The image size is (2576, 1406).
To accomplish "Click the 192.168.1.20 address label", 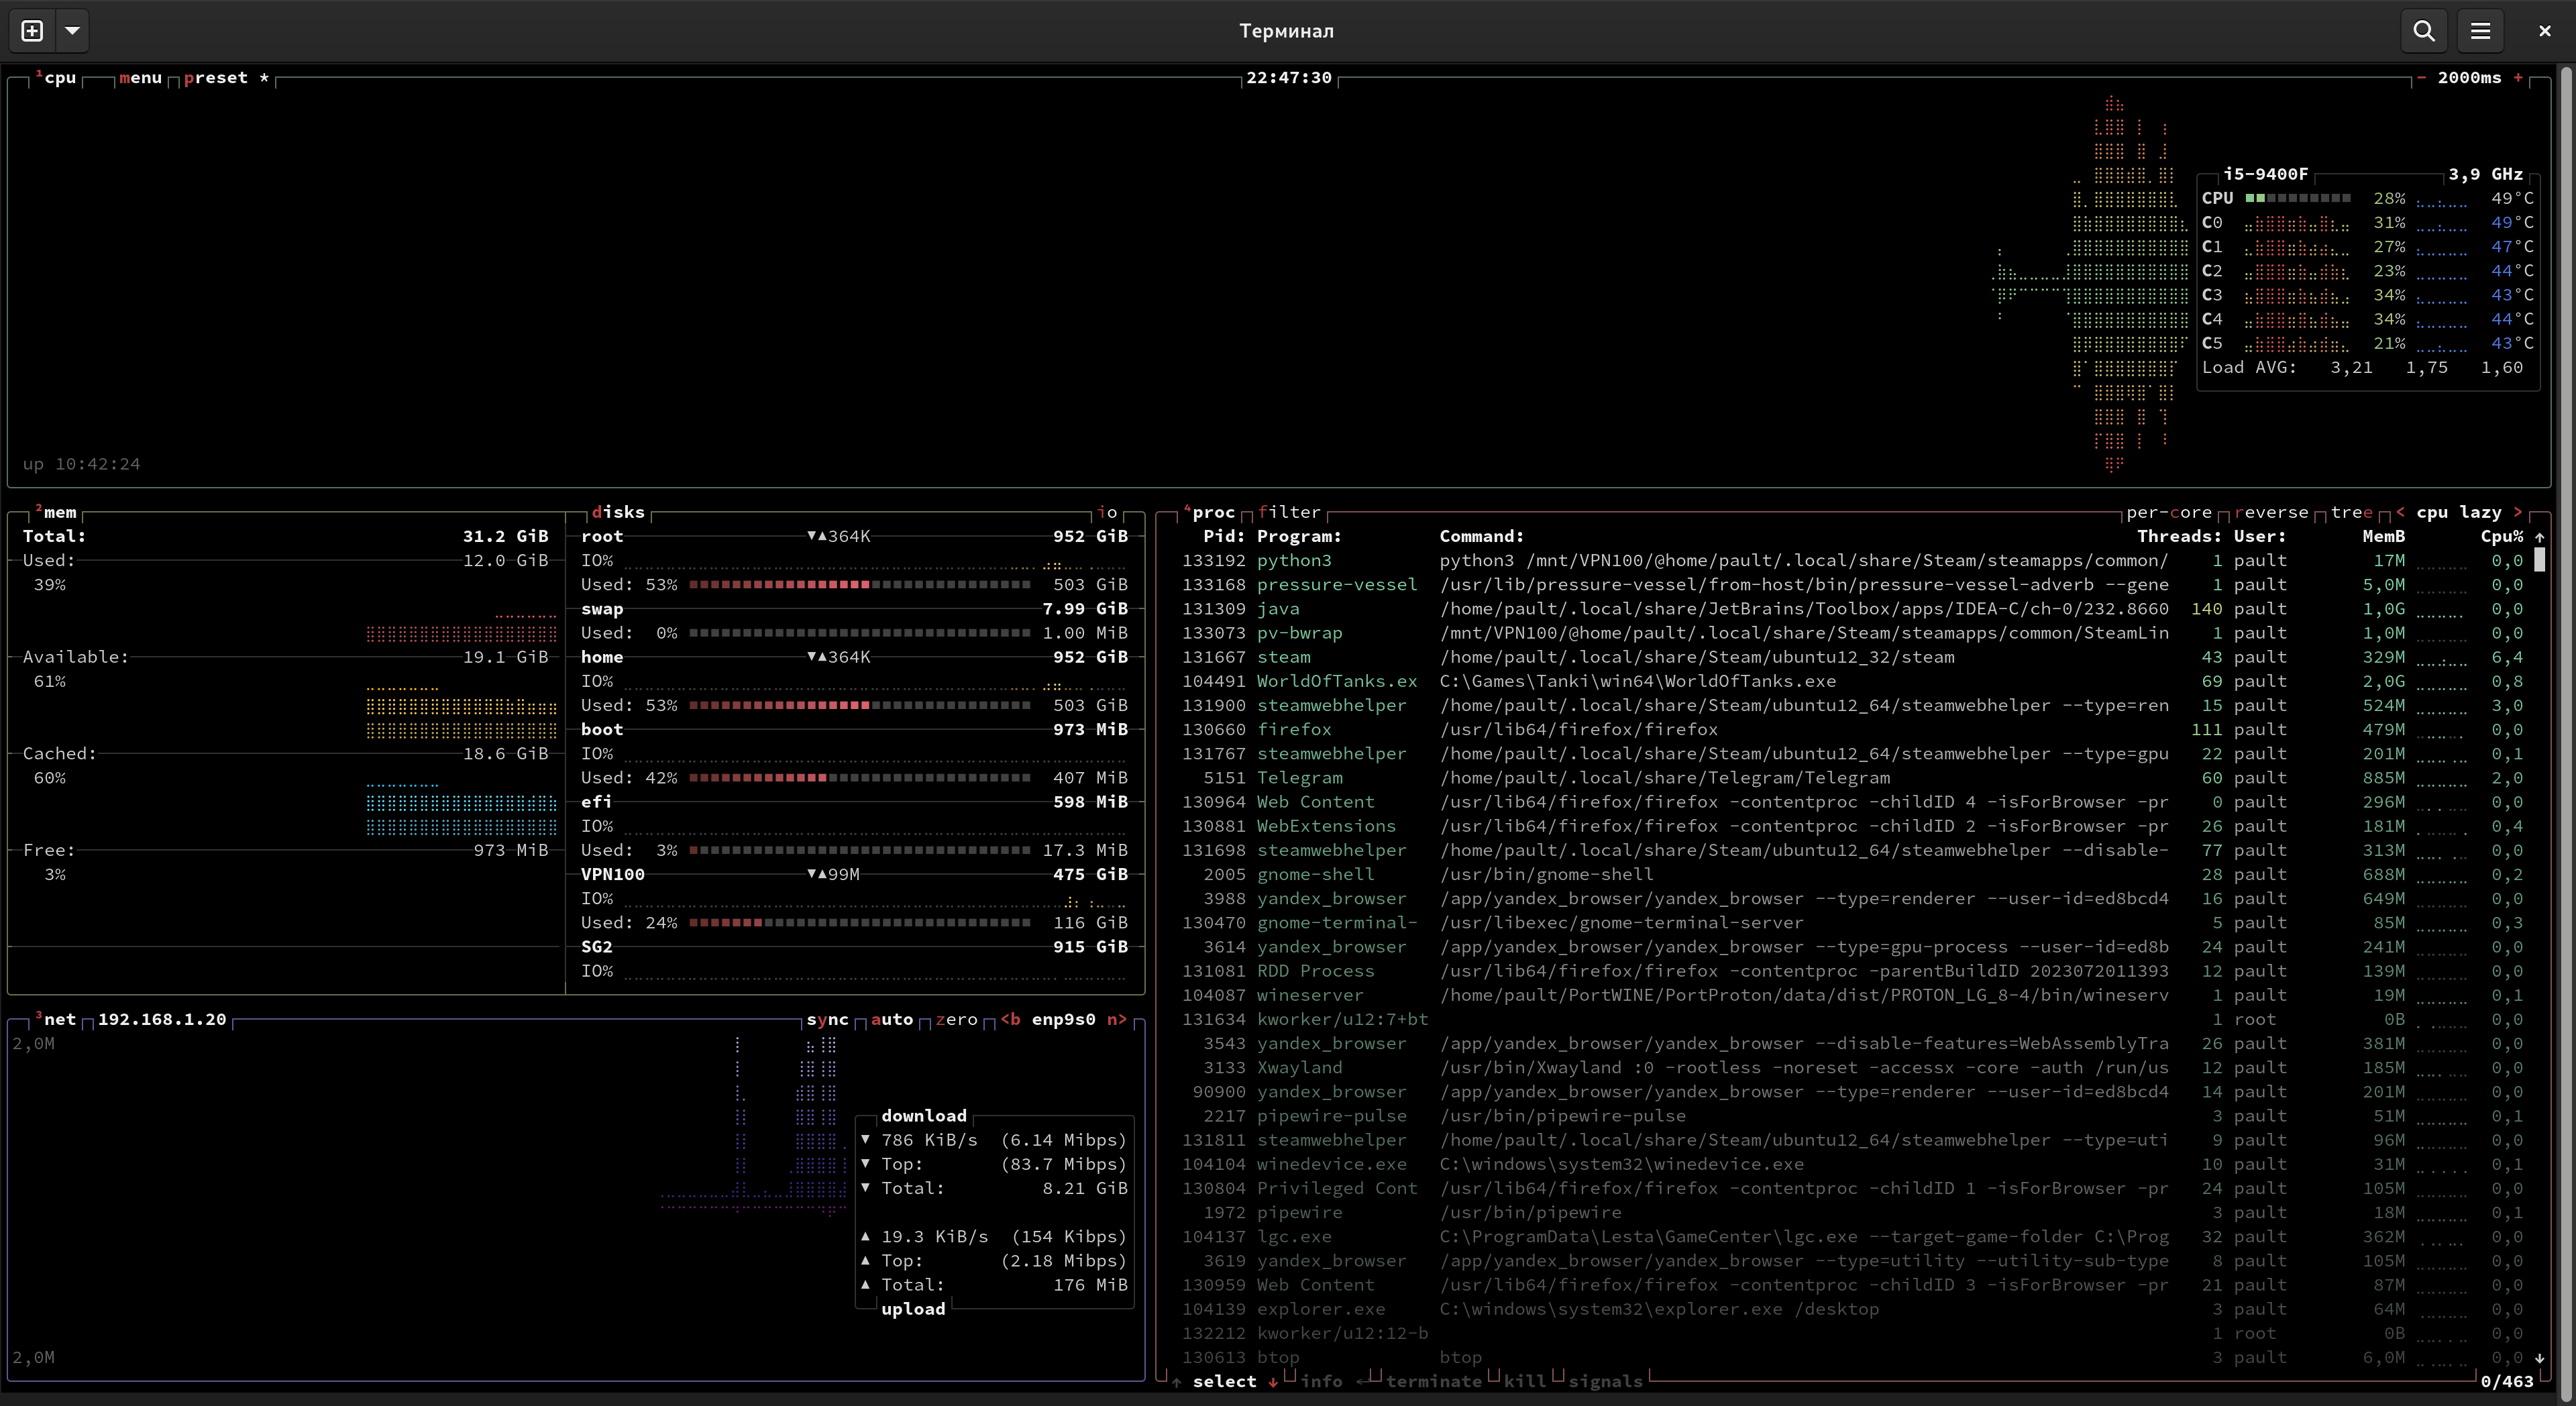I will [x=162, y=1019].
